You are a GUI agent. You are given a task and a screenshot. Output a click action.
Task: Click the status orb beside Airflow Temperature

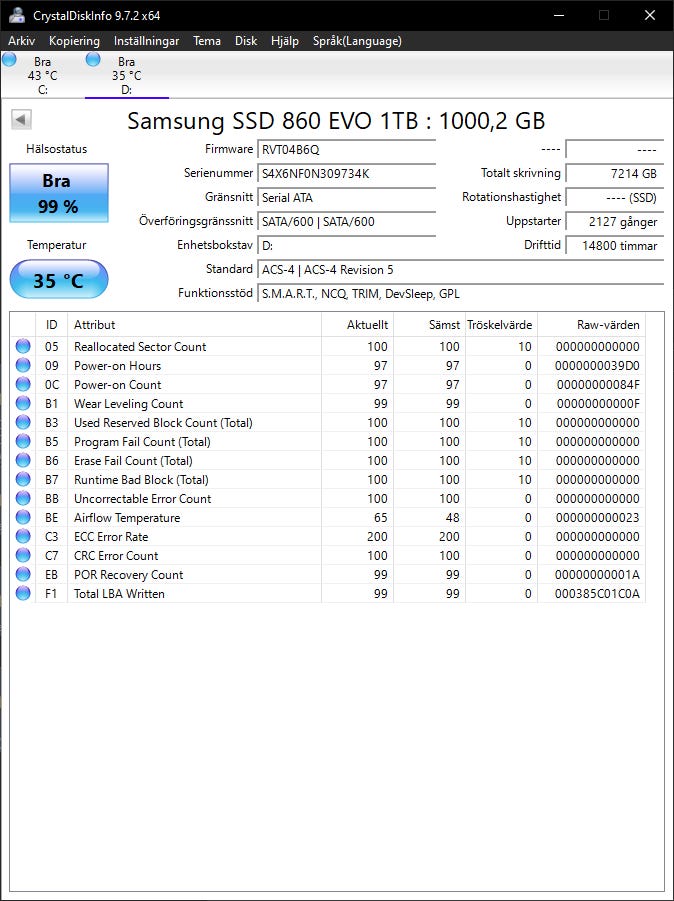click(x=23, y=518)
